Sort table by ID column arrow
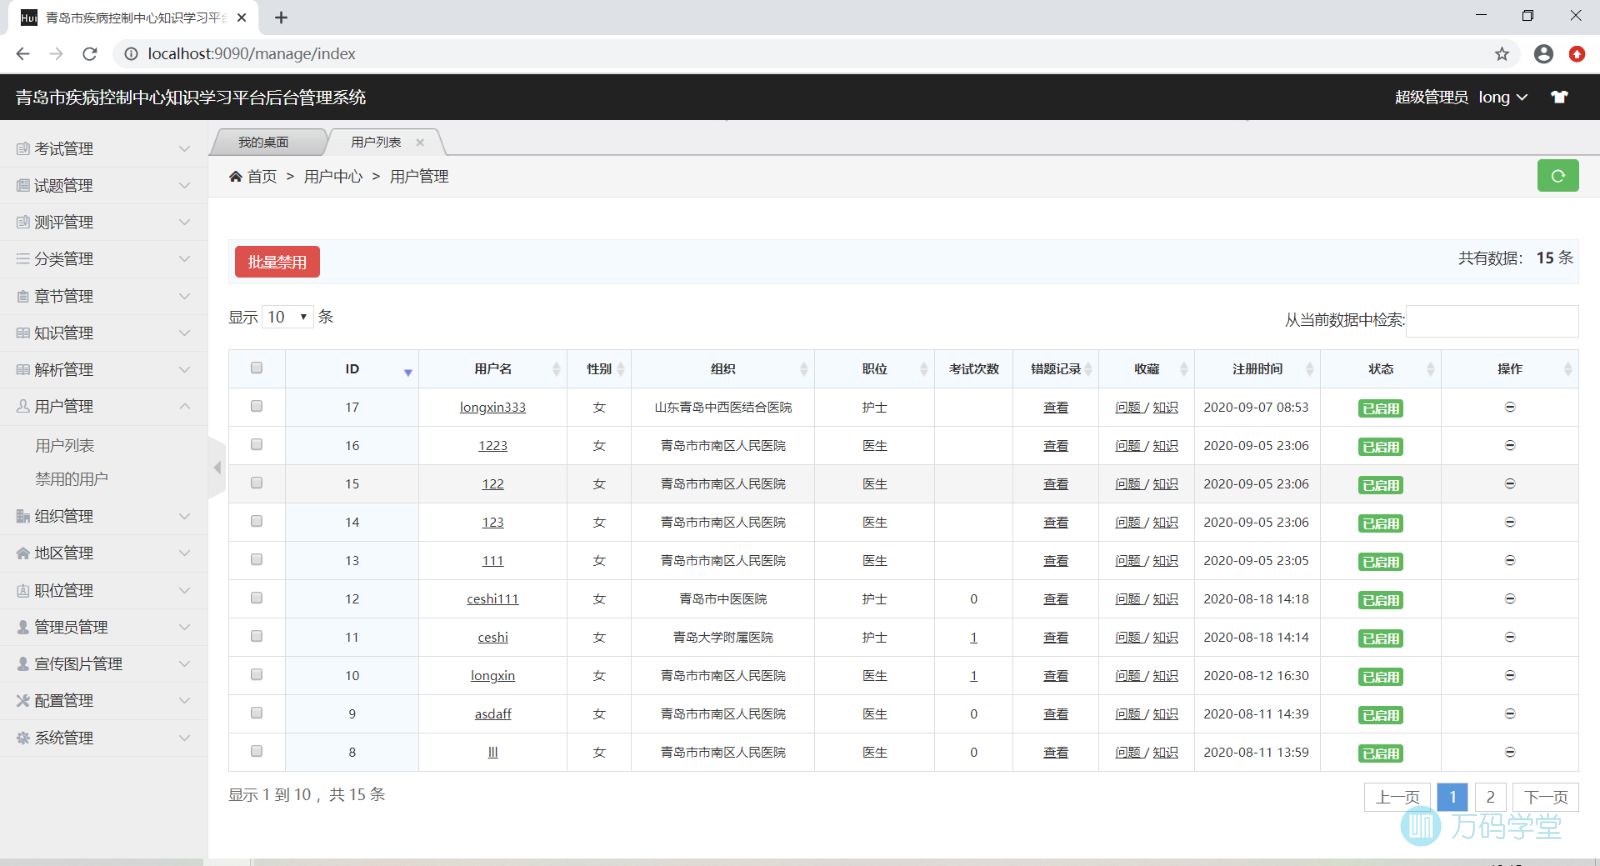 point(408,372)
